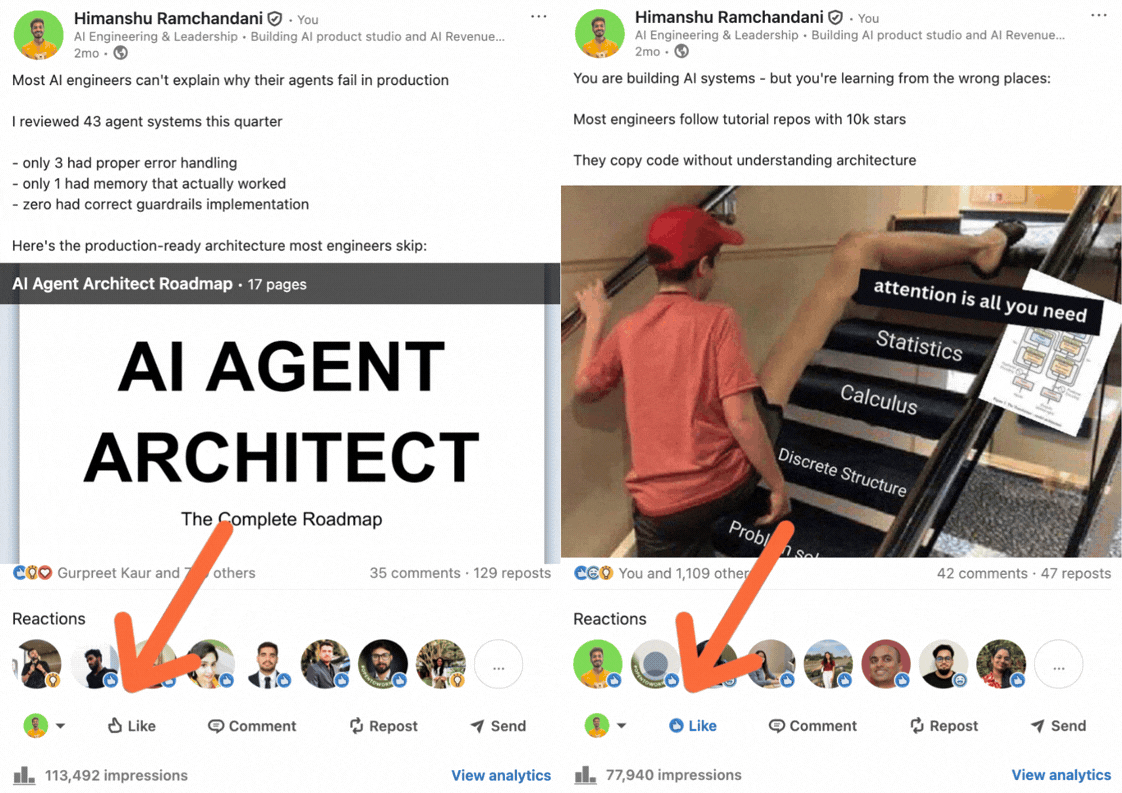
Task: Click Comment on the left post
Action: pyautogui.click(x=252, y=726)
